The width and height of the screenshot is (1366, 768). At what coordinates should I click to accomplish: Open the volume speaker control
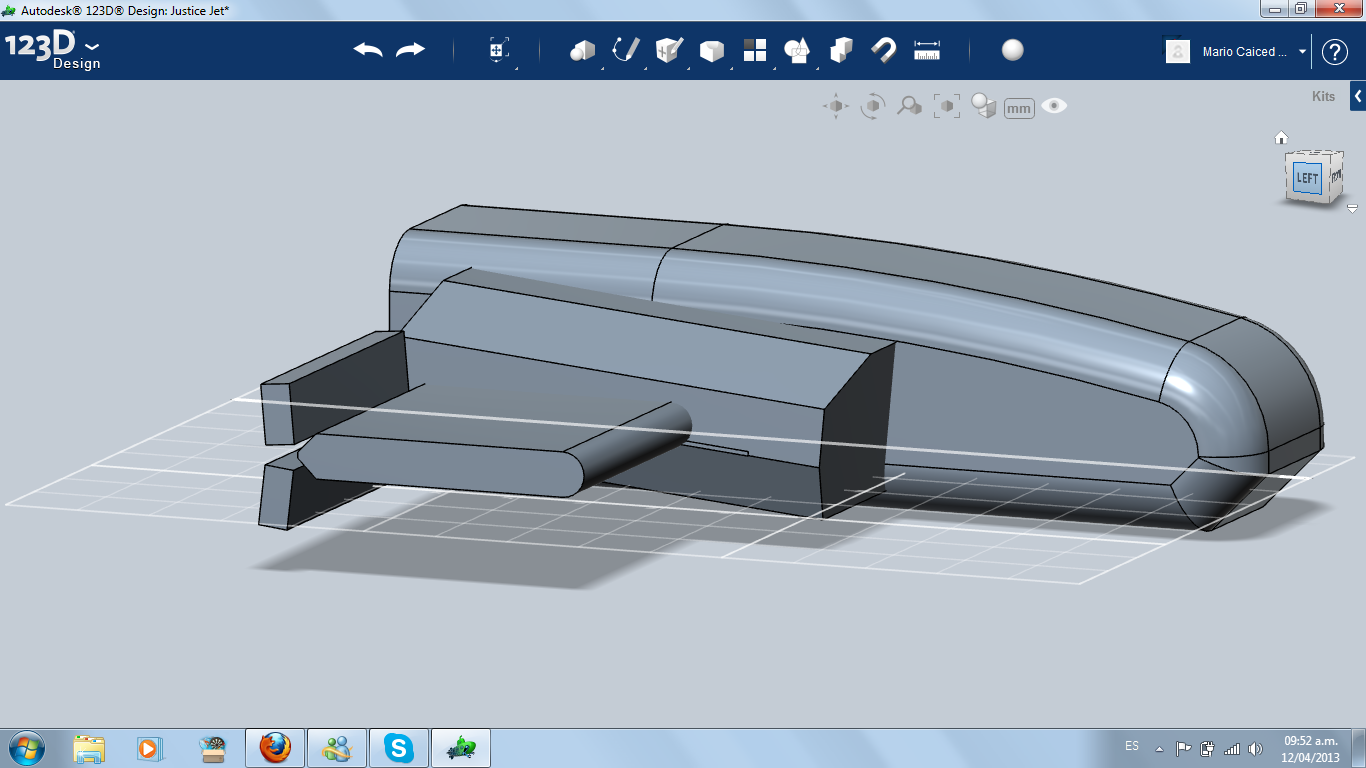1254,748
